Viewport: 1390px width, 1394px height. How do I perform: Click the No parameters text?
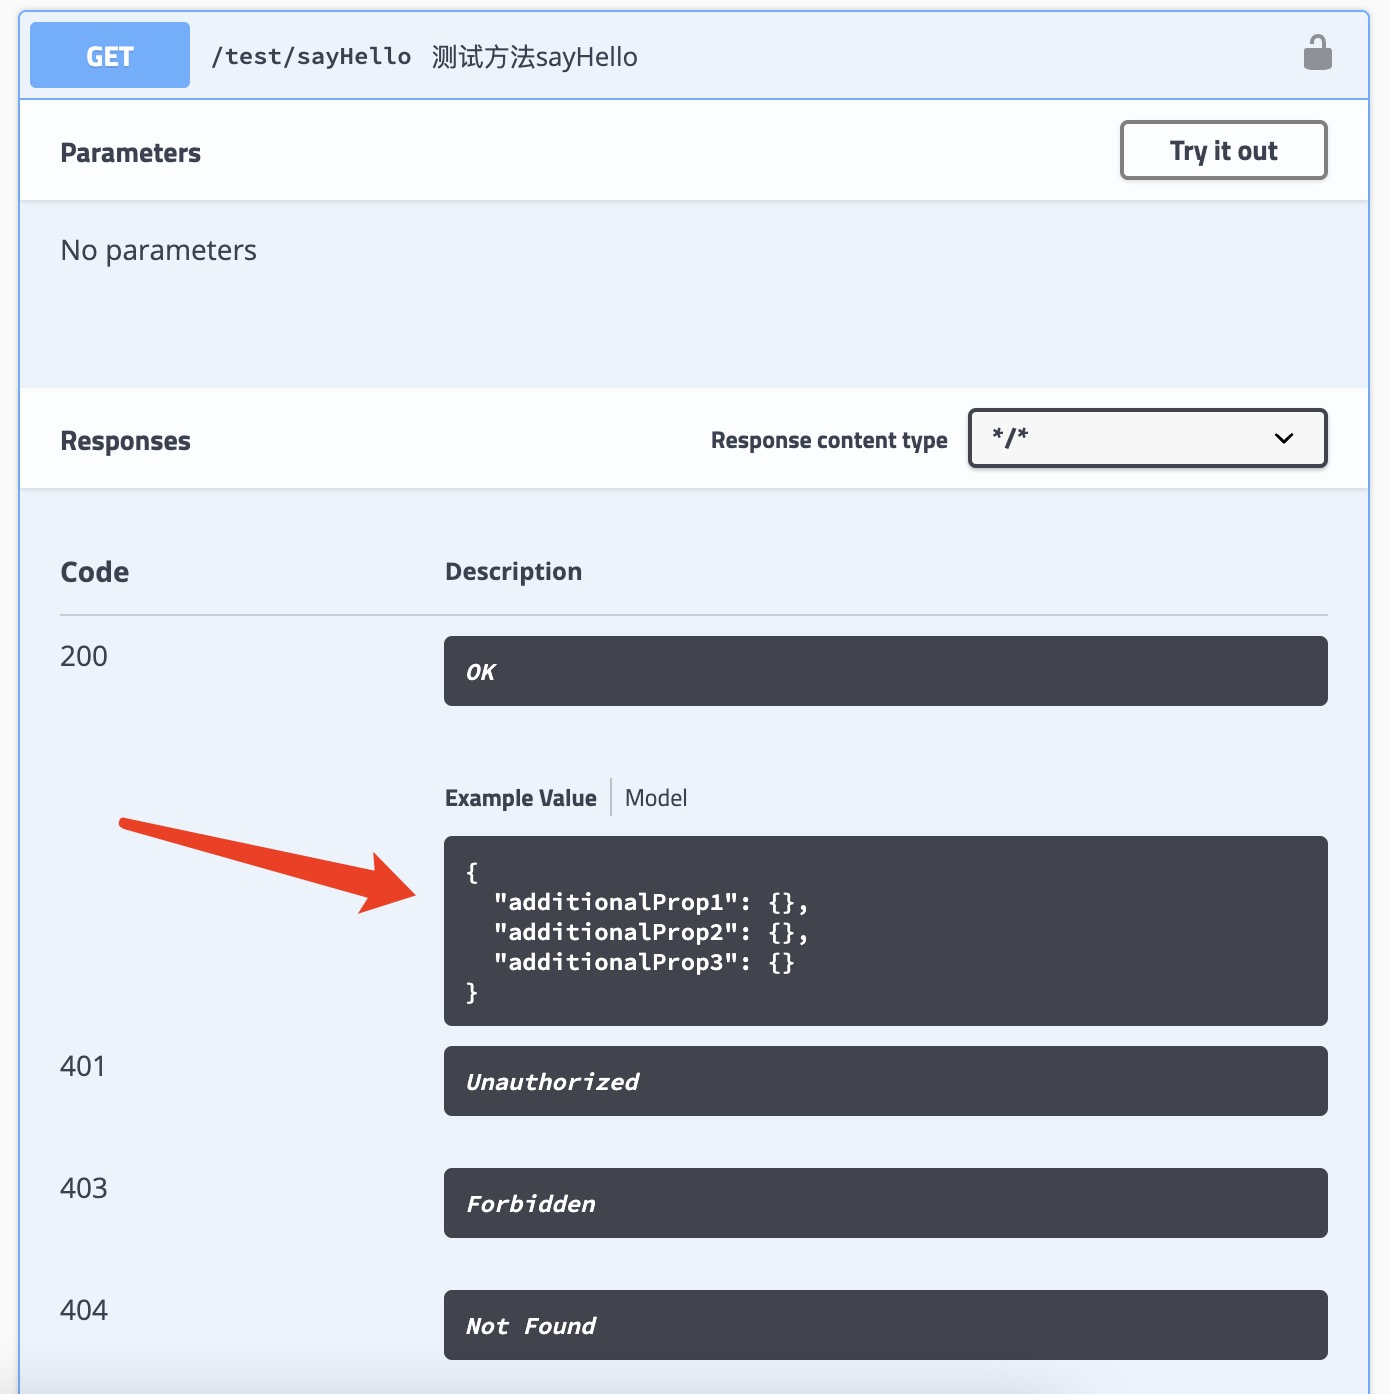pos(159,250)
